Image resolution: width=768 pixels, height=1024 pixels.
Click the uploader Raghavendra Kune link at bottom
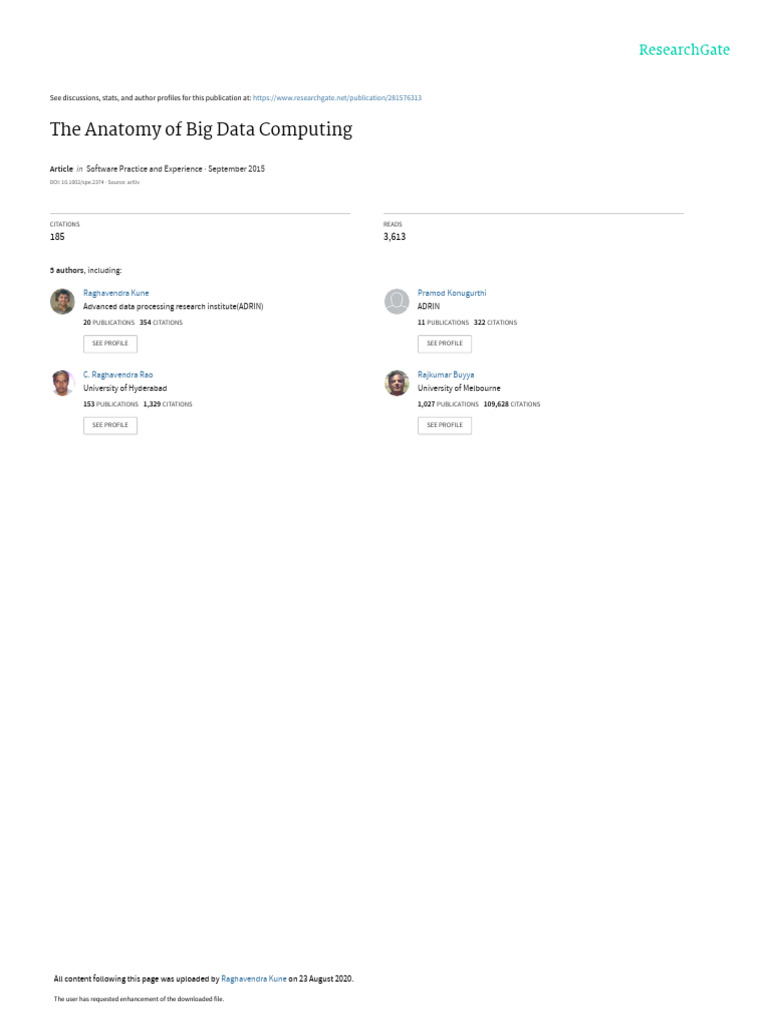click(254, 979)
